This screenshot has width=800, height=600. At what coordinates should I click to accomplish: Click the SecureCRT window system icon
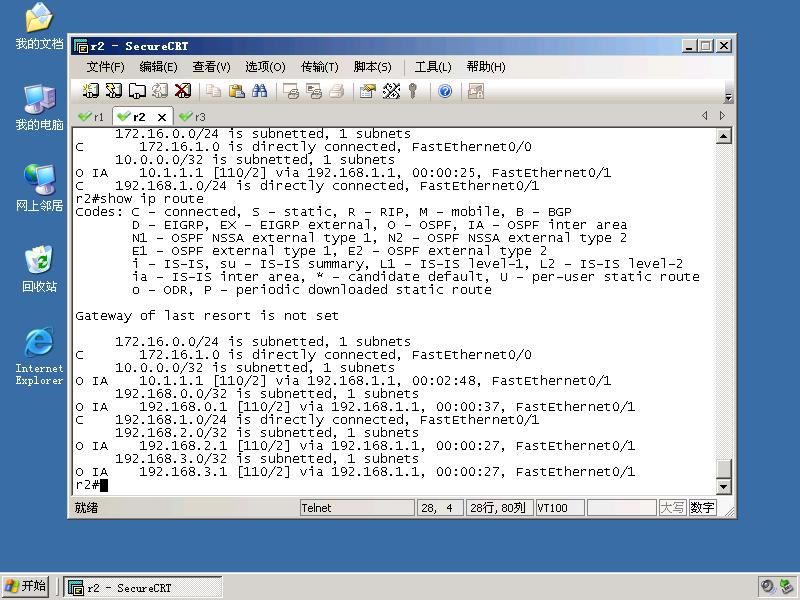tap(81, 46)
